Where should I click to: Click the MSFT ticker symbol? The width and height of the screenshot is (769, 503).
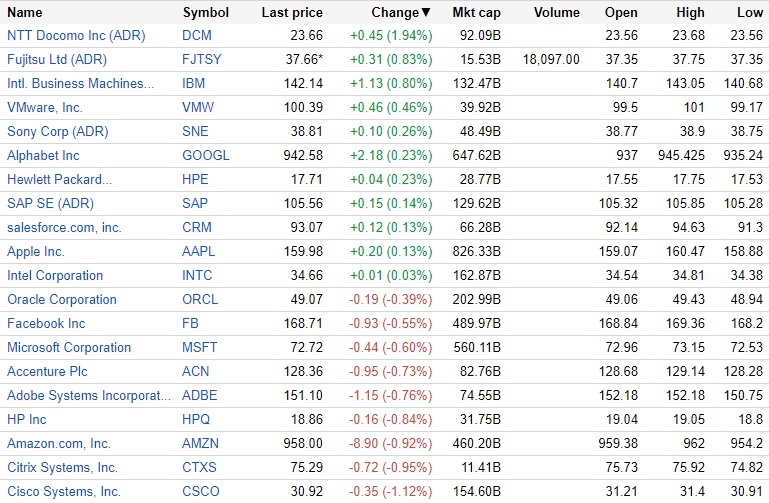coord(199,348)
